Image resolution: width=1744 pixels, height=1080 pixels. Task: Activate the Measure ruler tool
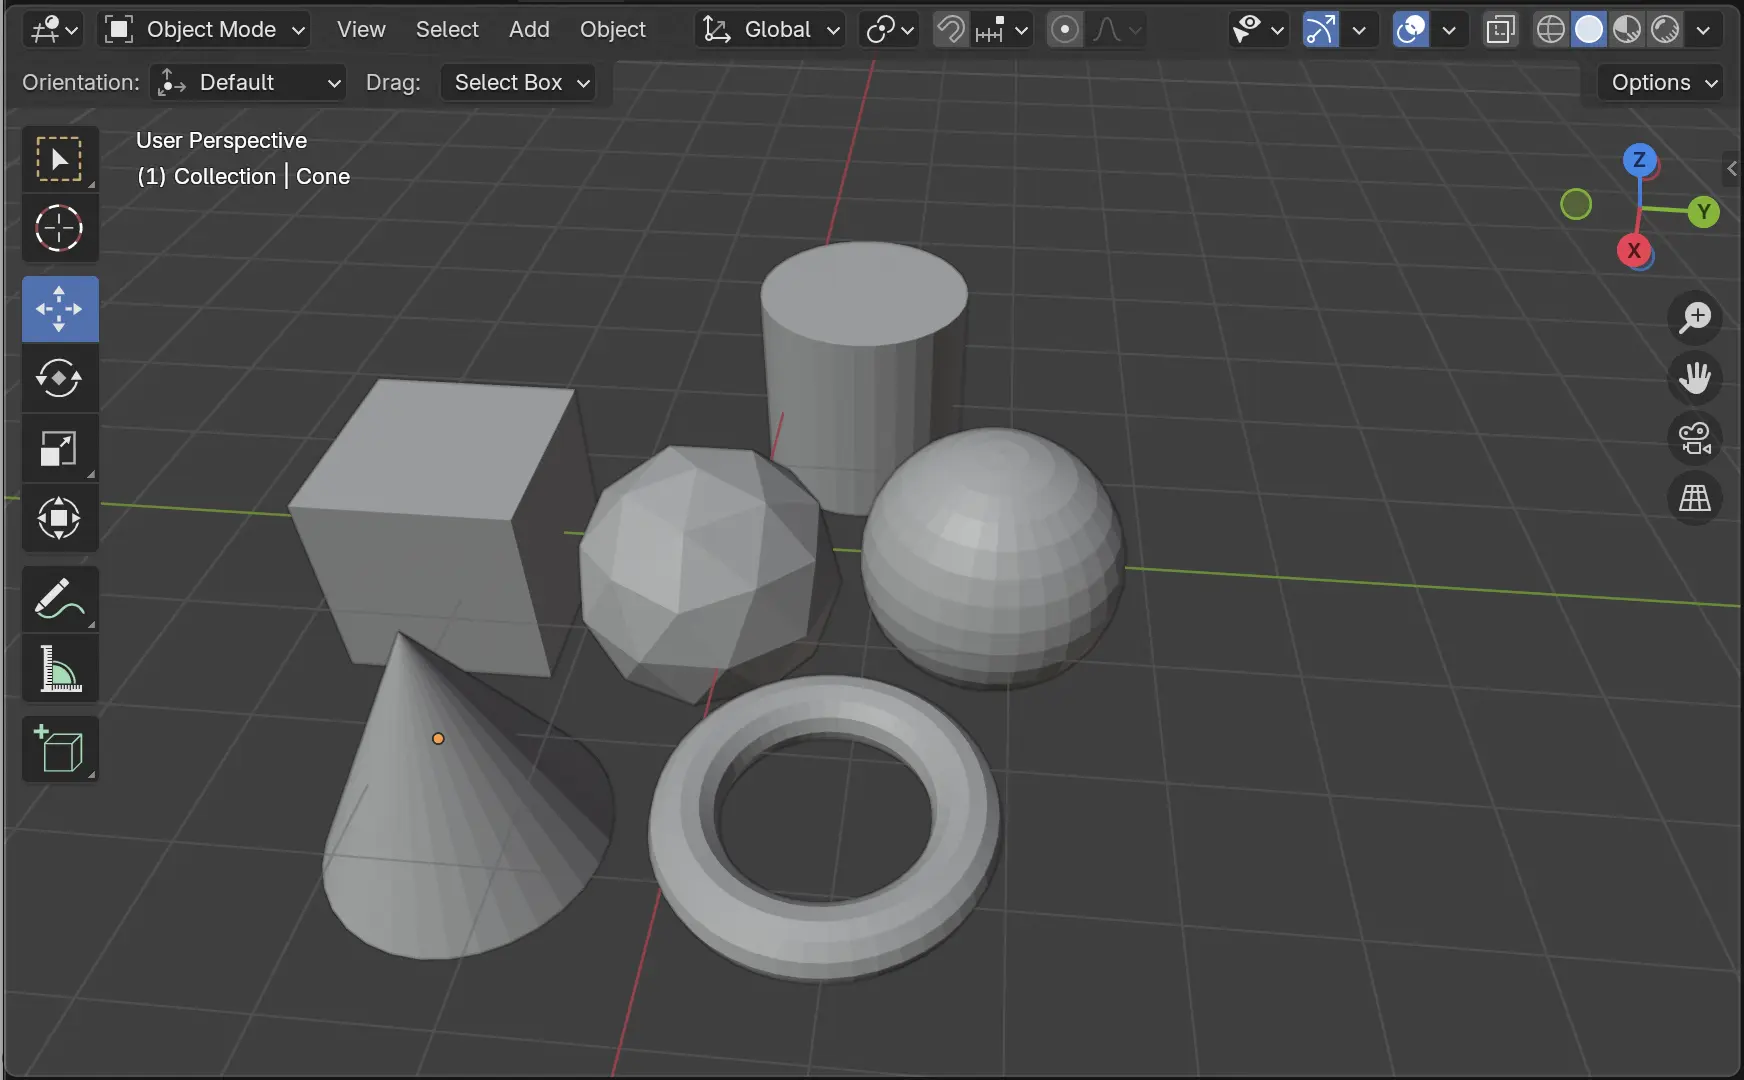point(59,669)
